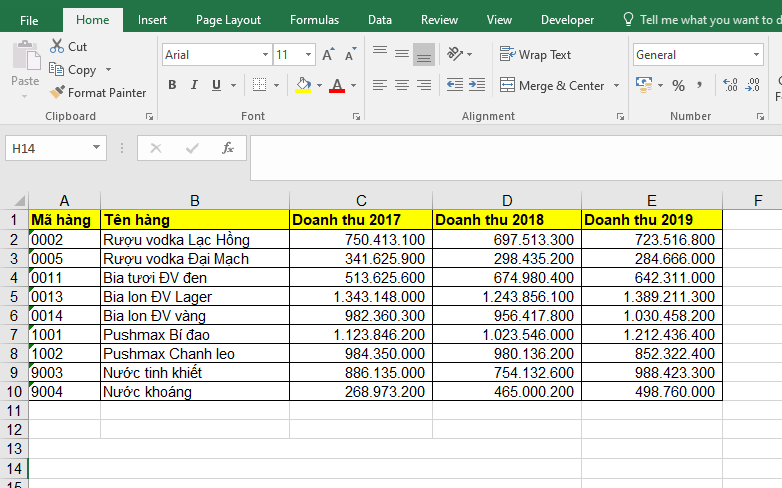Toggle italic formatting
This screenshot has width=782, height=488.
[x=194, y=85]
